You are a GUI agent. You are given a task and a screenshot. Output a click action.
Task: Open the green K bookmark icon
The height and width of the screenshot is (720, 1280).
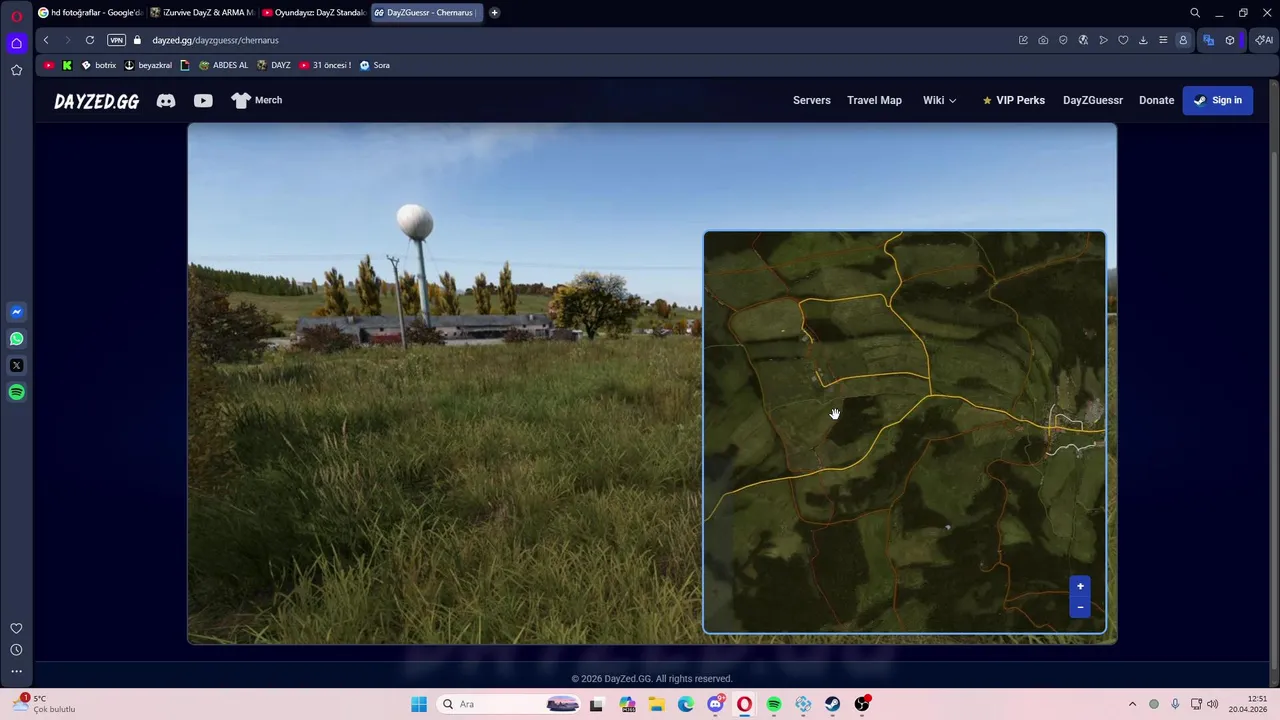click(x=67, y=65)
